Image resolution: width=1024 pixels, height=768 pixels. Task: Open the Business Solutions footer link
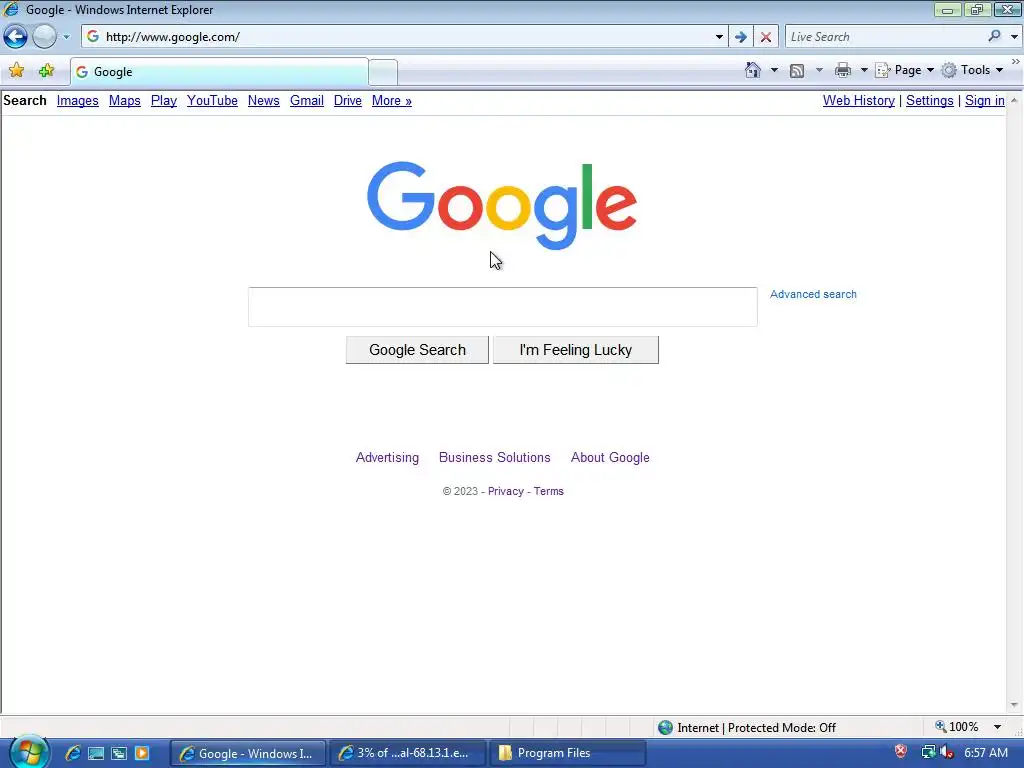(494, 458)
